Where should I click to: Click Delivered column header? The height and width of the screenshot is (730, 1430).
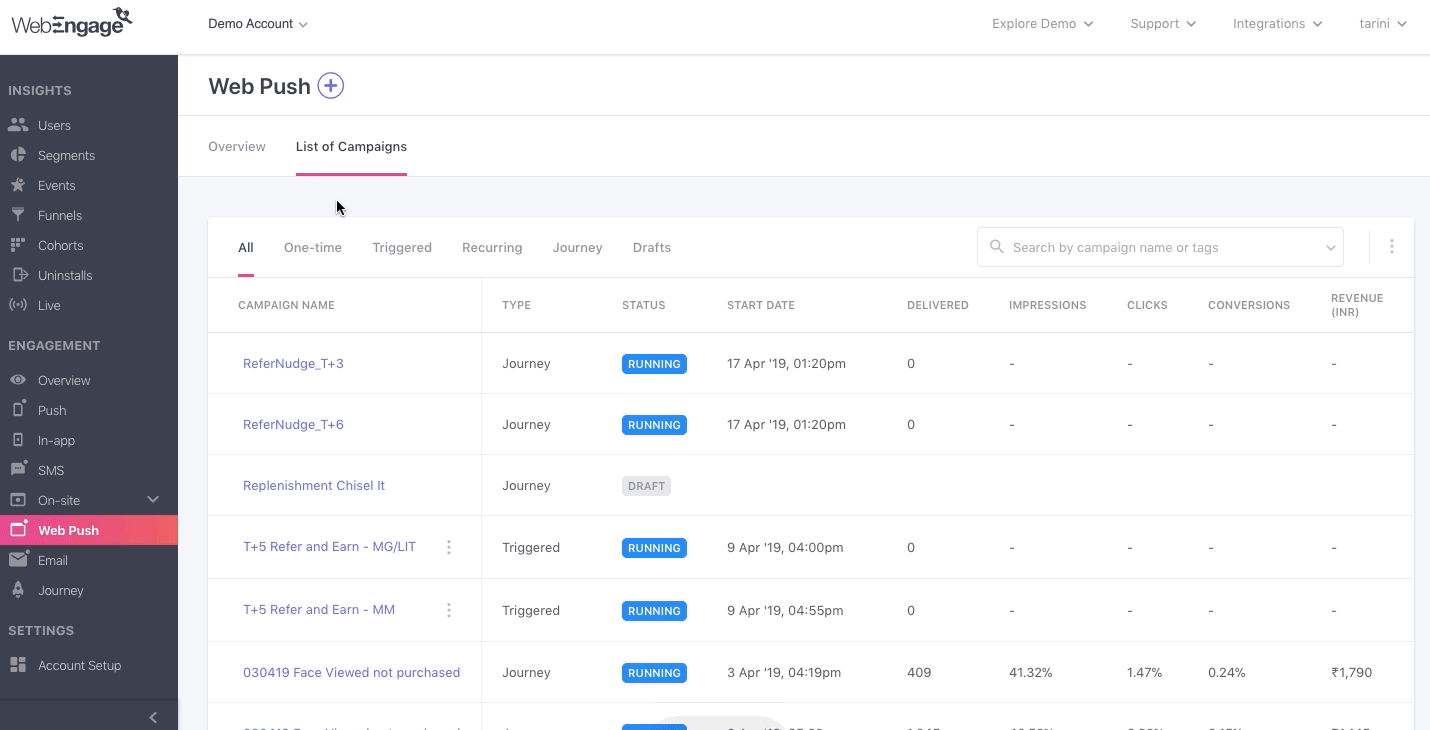coord(938,305)
